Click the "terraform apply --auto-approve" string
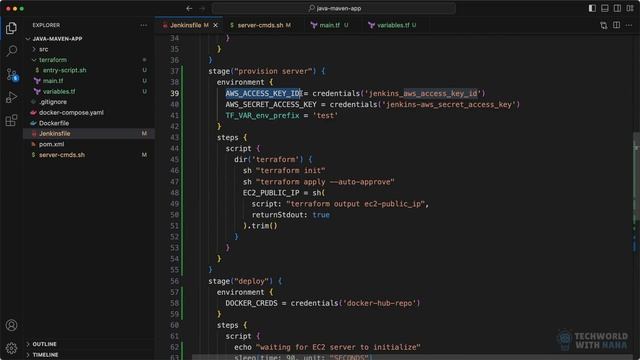Image resolution: width=640 pixels, height=360 pixels. click(x=325, y=182)
